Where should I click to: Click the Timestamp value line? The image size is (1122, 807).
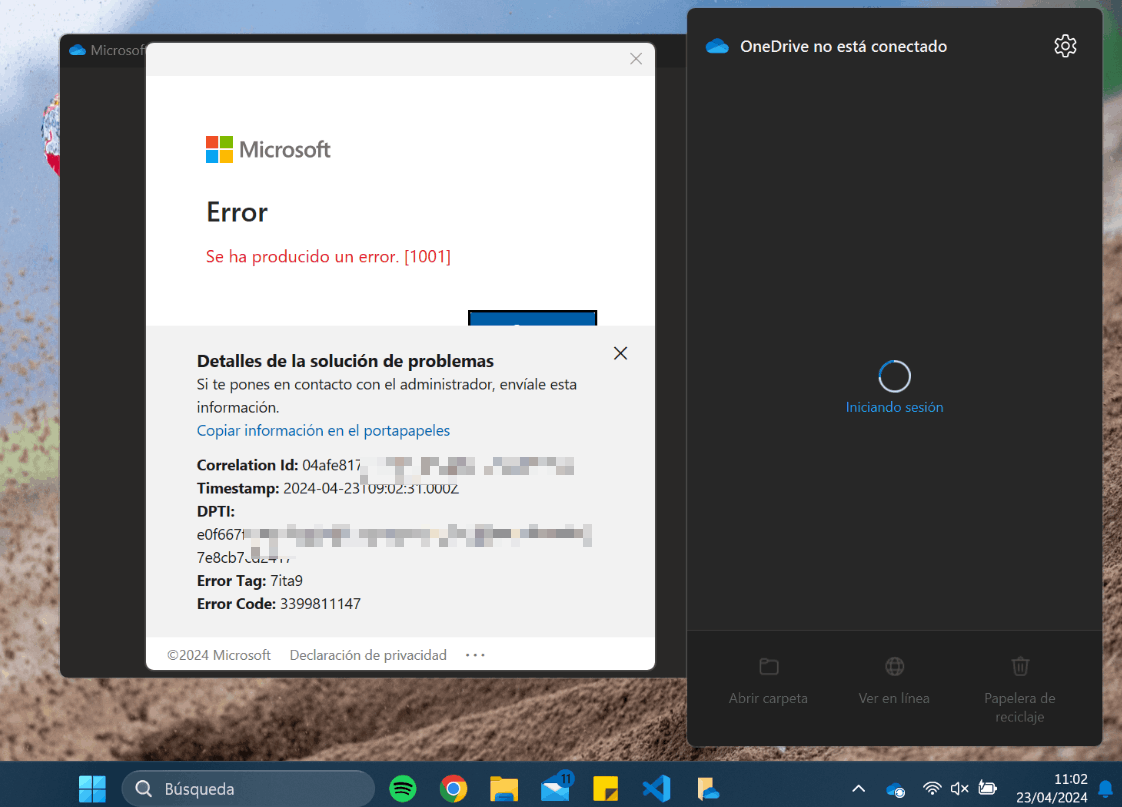pyautogui.click(x=328, y=489)
